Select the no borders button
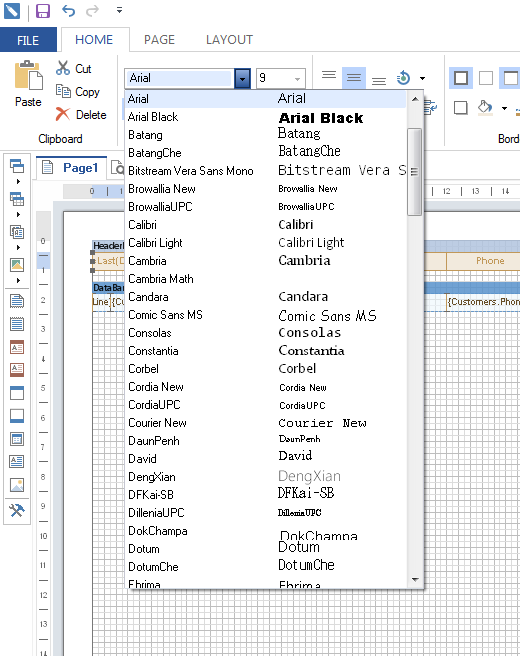 click(x=486, y=78)
